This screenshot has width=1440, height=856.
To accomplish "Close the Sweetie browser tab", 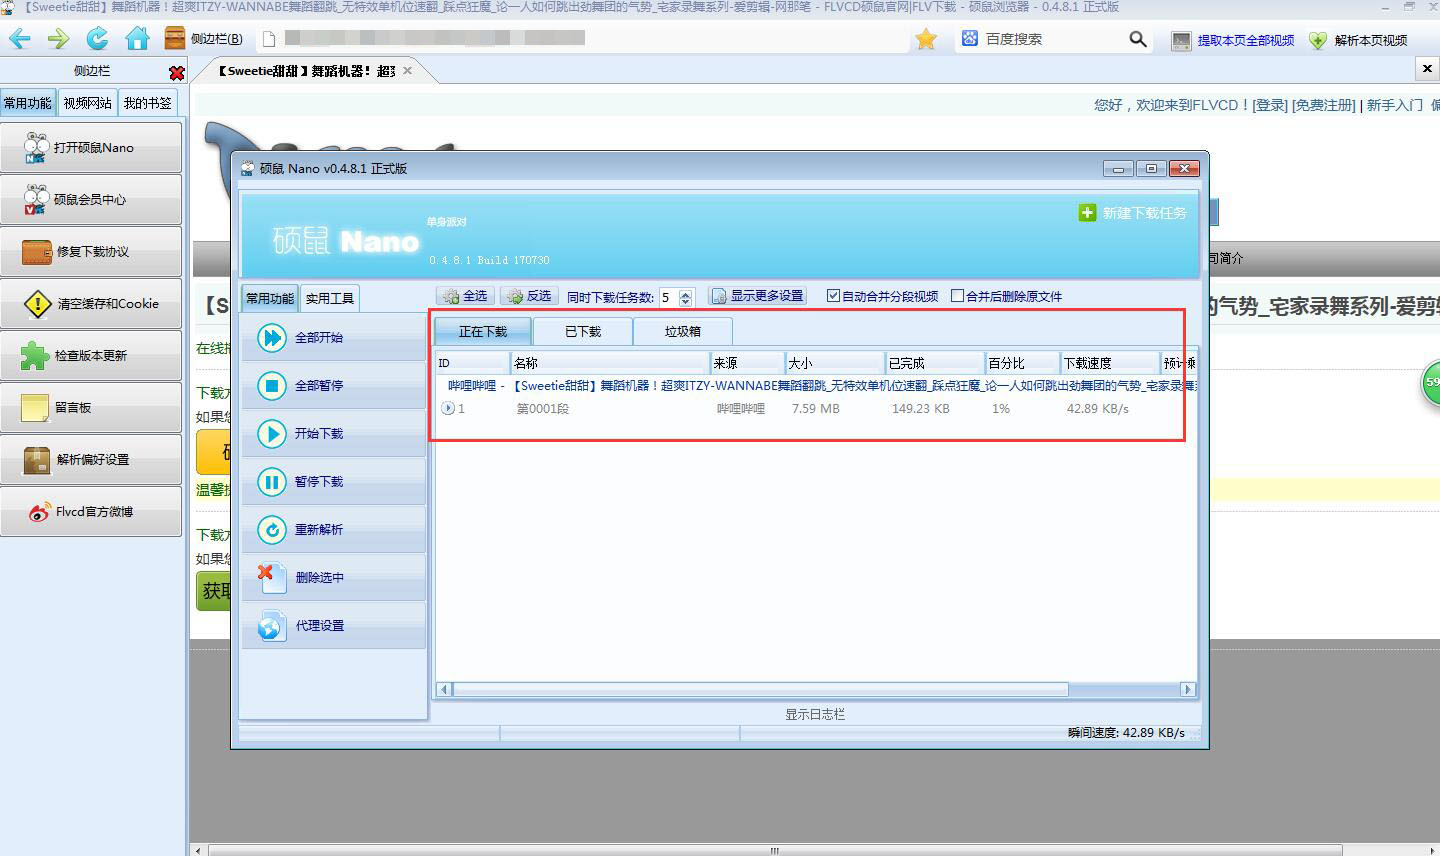I will coord(407,71).
